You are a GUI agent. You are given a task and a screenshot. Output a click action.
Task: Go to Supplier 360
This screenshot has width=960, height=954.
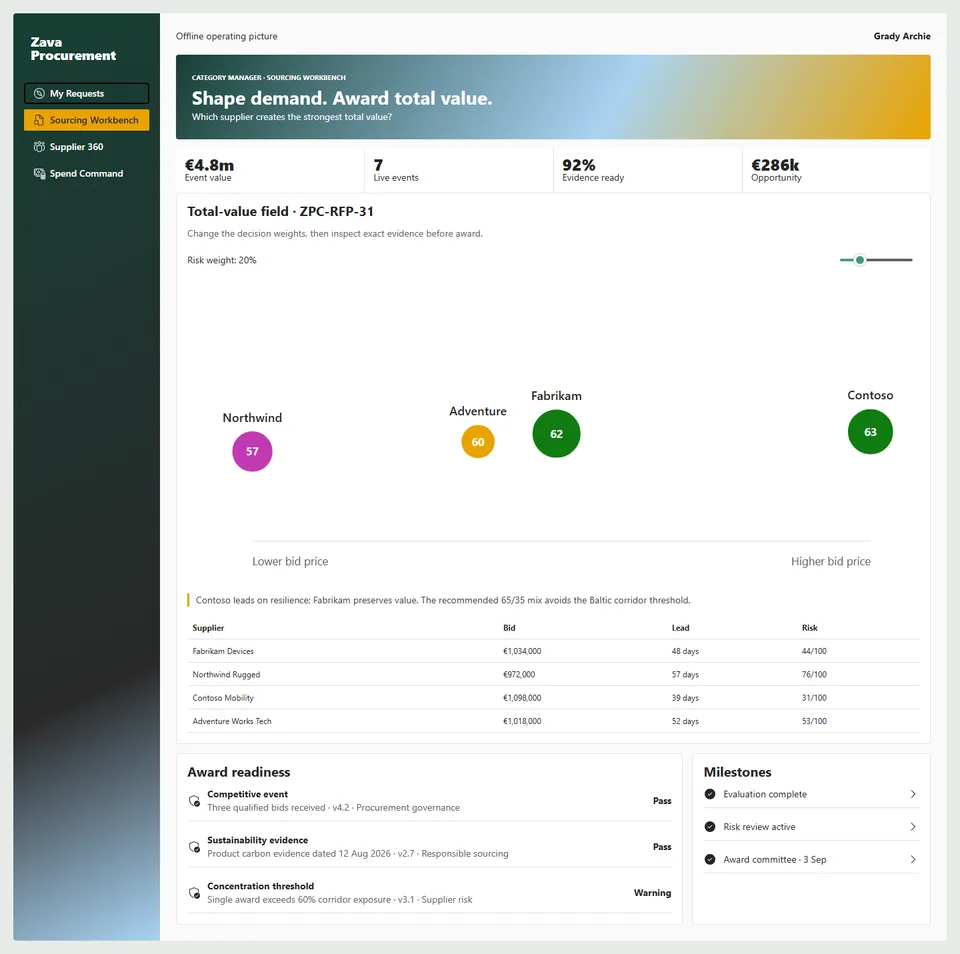click(x=86, y=147)
